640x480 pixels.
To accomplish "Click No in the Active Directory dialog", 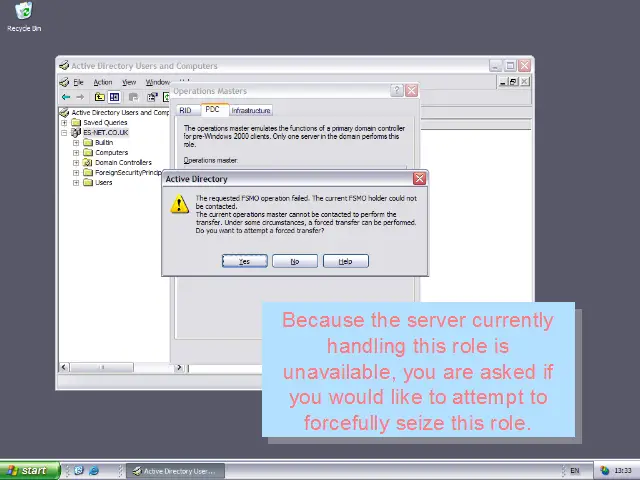I will point(295,261).
